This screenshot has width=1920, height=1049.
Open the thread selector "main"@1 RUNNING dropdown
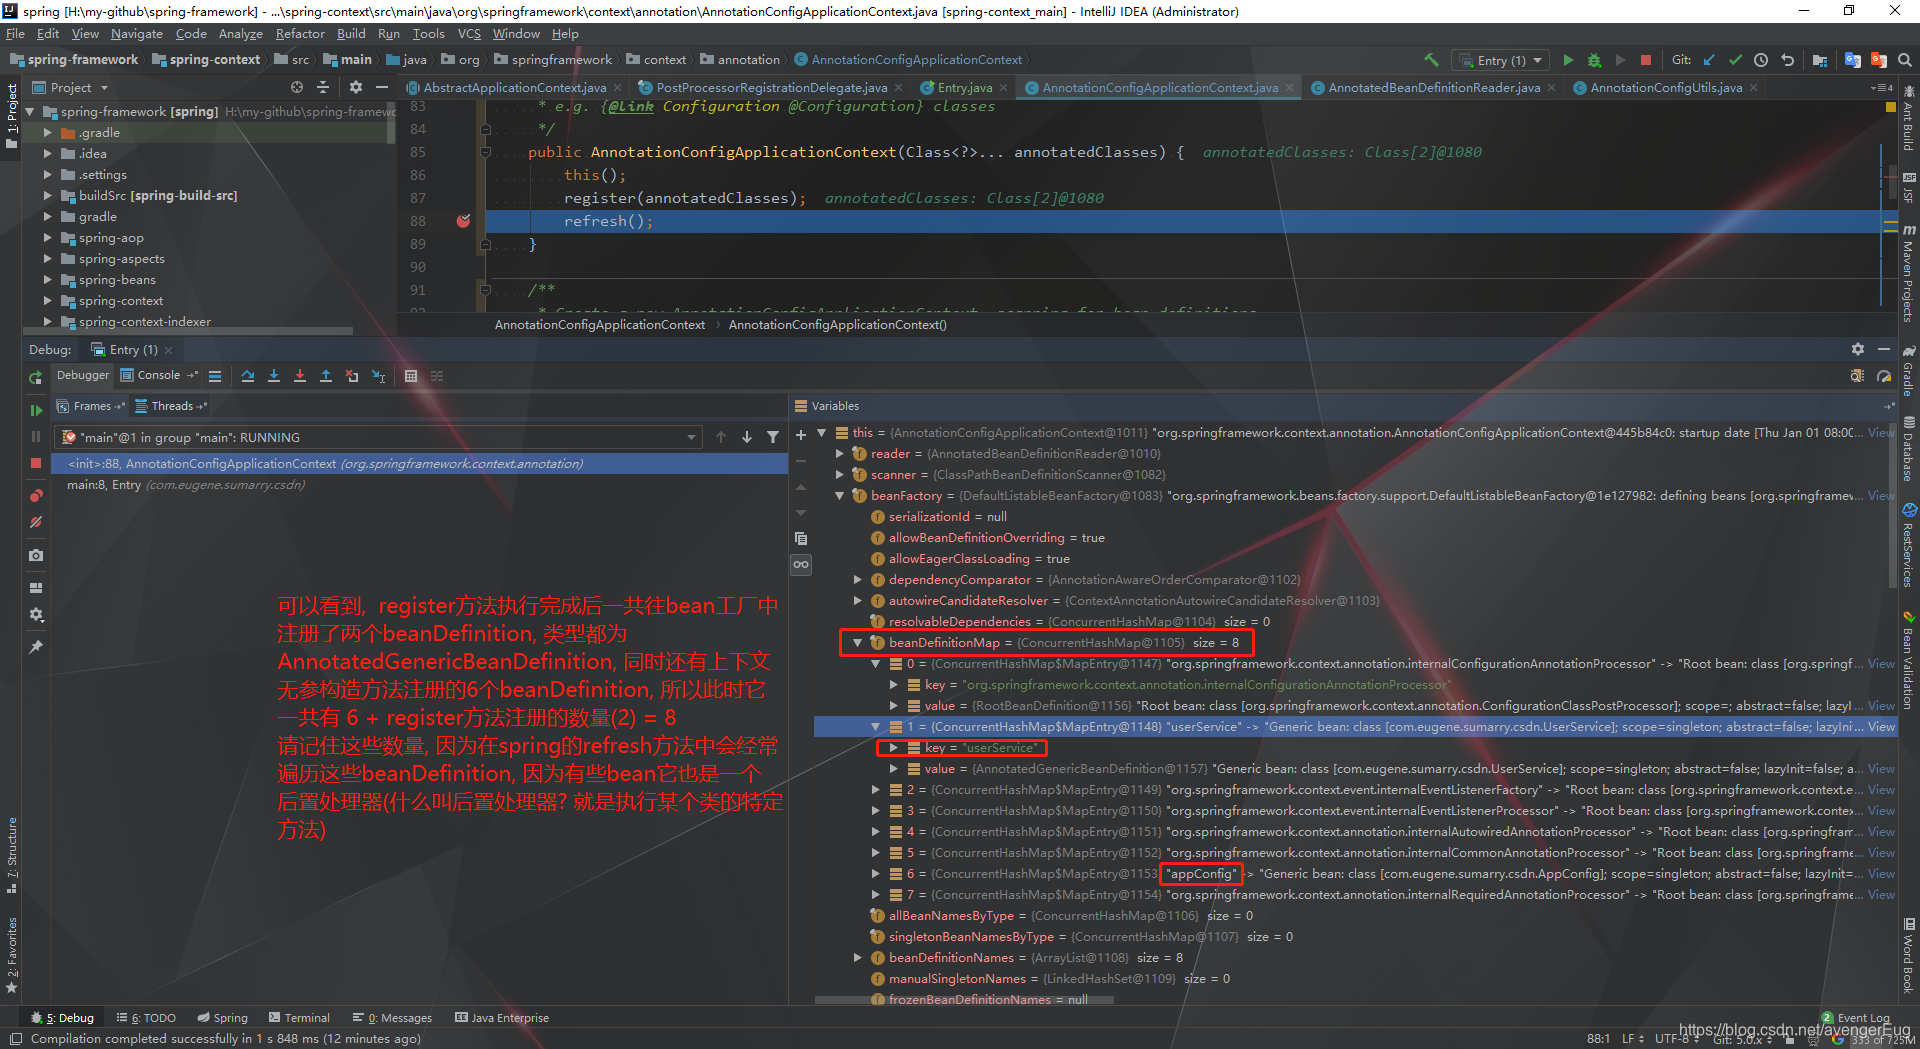pyautogui.click(x=380, y=437)
